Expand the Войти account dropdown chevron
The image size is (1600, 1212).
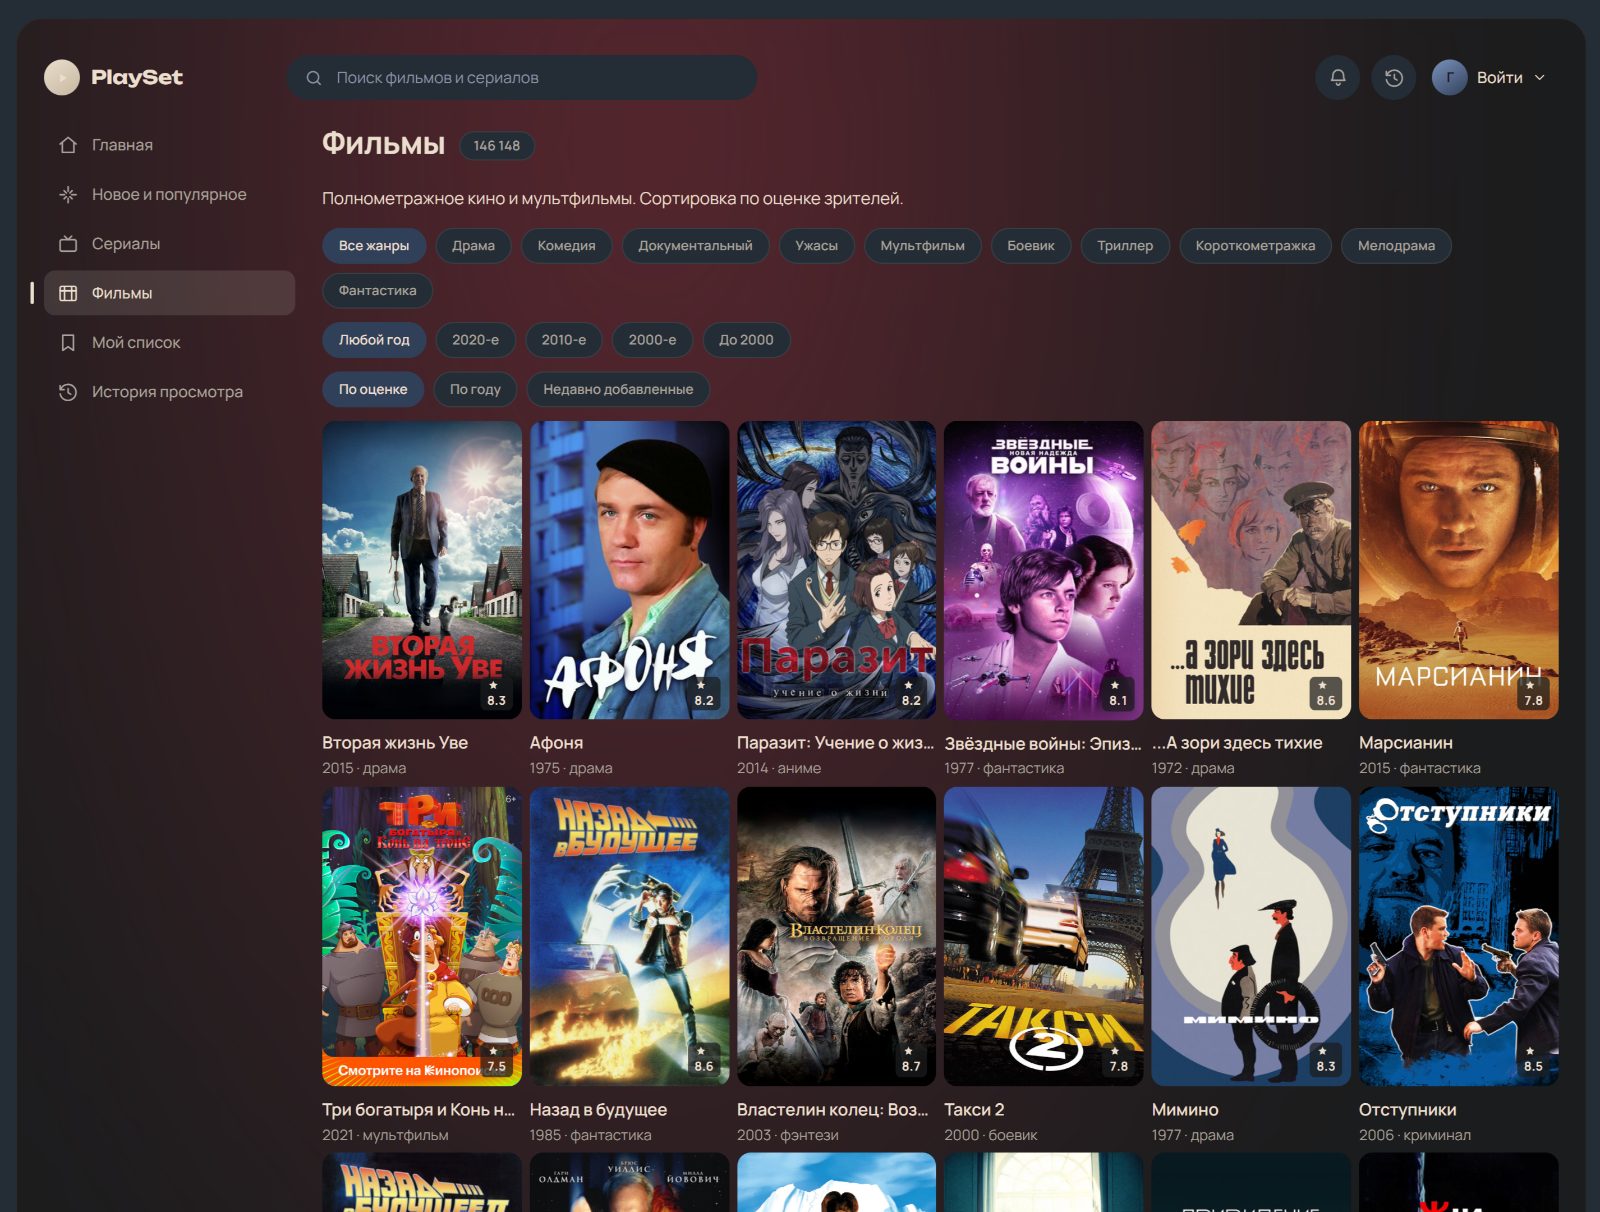1540,77
